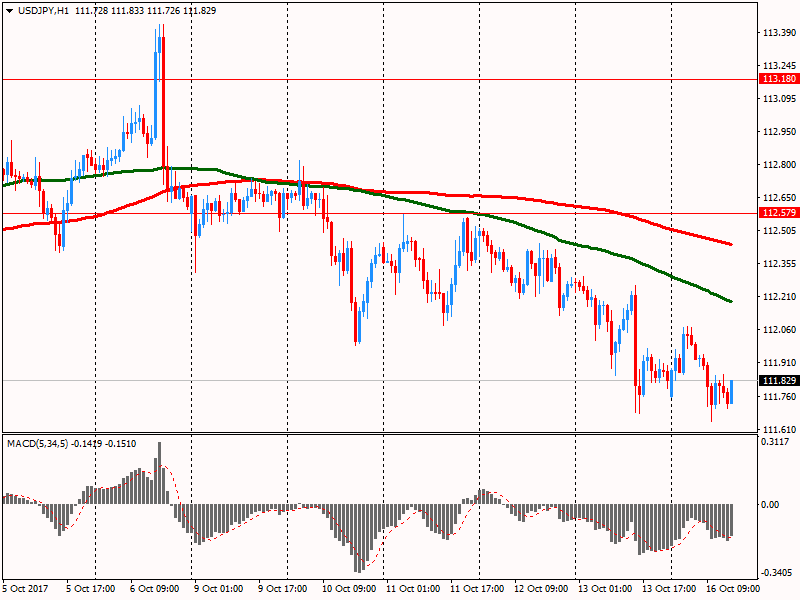The image size is (800, 600).
Task: Click the 112.505 price scale value
Action: (x=779, y=231)
